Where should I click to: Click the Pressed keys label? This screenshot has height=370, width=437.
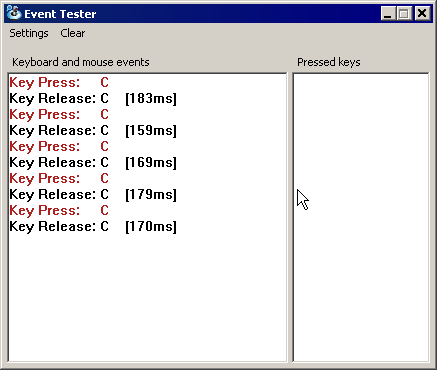click(329, 62)
